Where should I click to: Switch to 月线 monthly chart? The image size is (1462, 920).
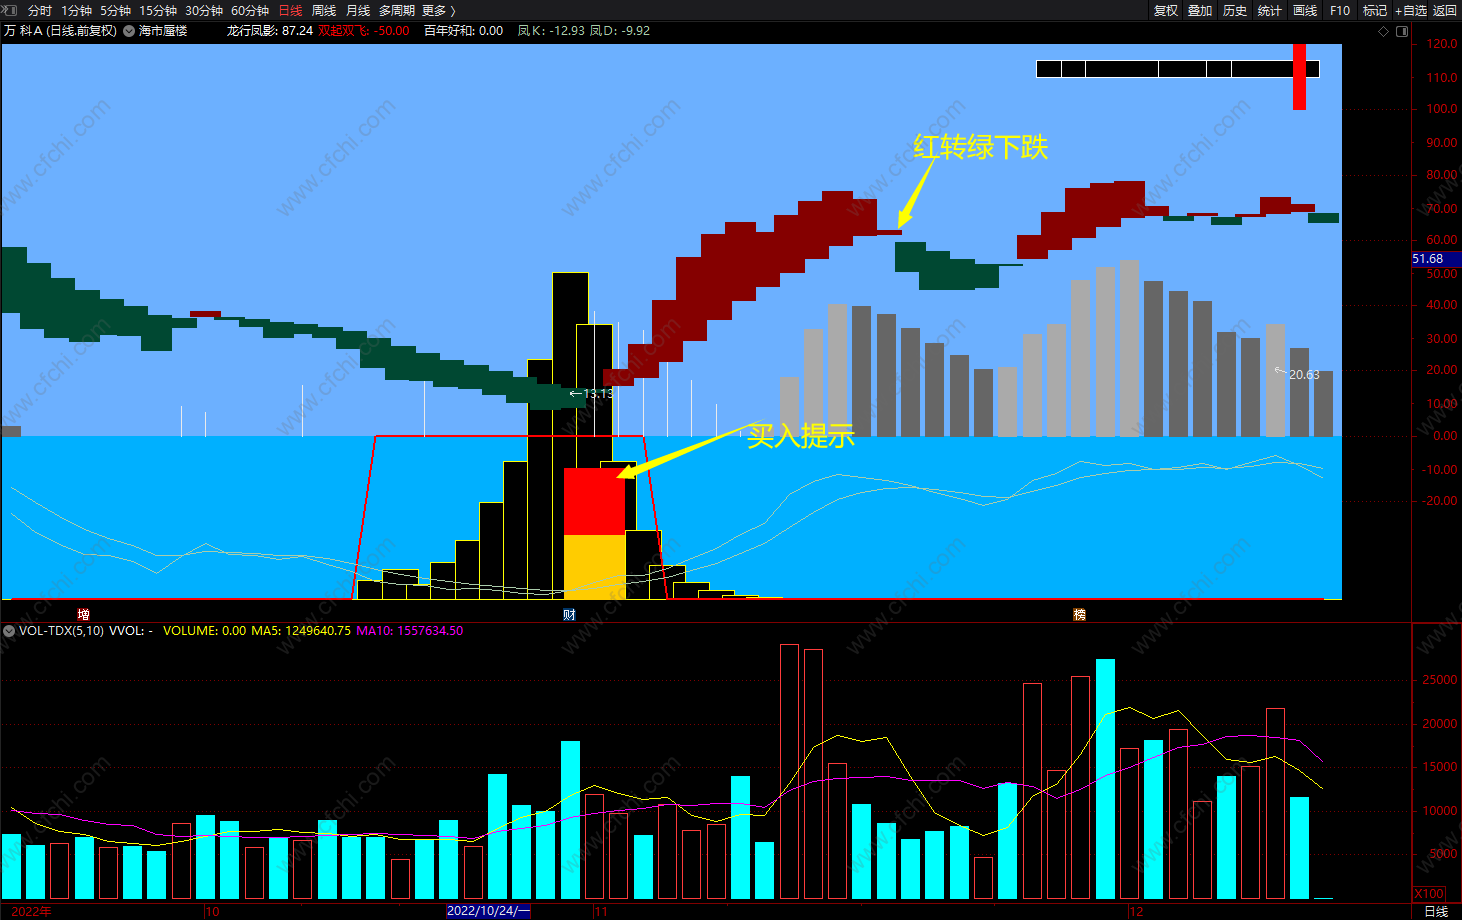[x=358, y=10]
